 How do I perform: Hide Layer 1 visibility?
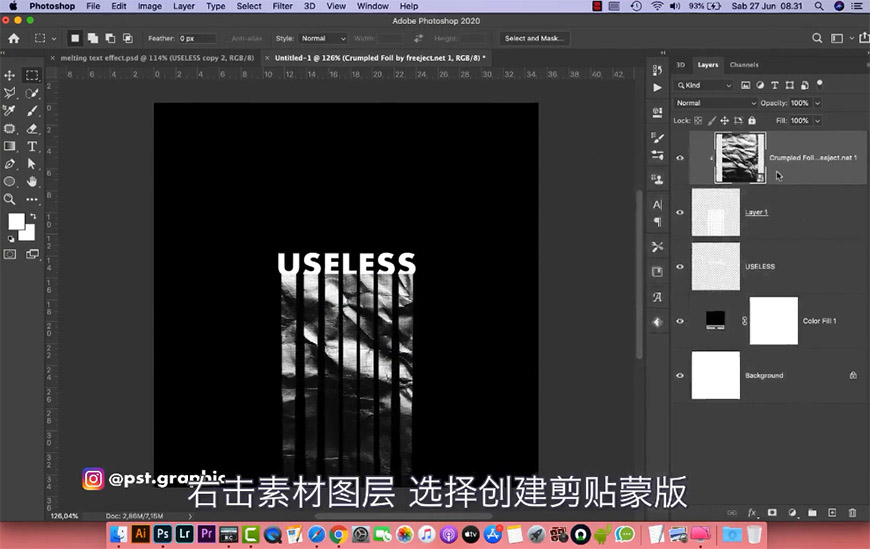pos(680,212)
